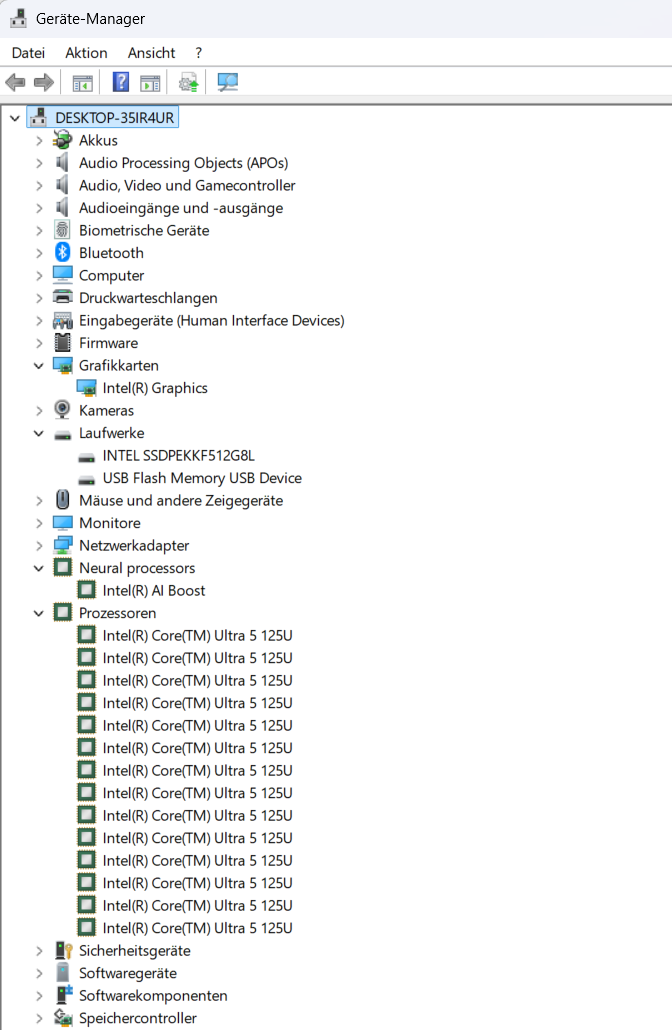Click the Mäuse und andere Zeigegeräte icon

pos(62,500)
